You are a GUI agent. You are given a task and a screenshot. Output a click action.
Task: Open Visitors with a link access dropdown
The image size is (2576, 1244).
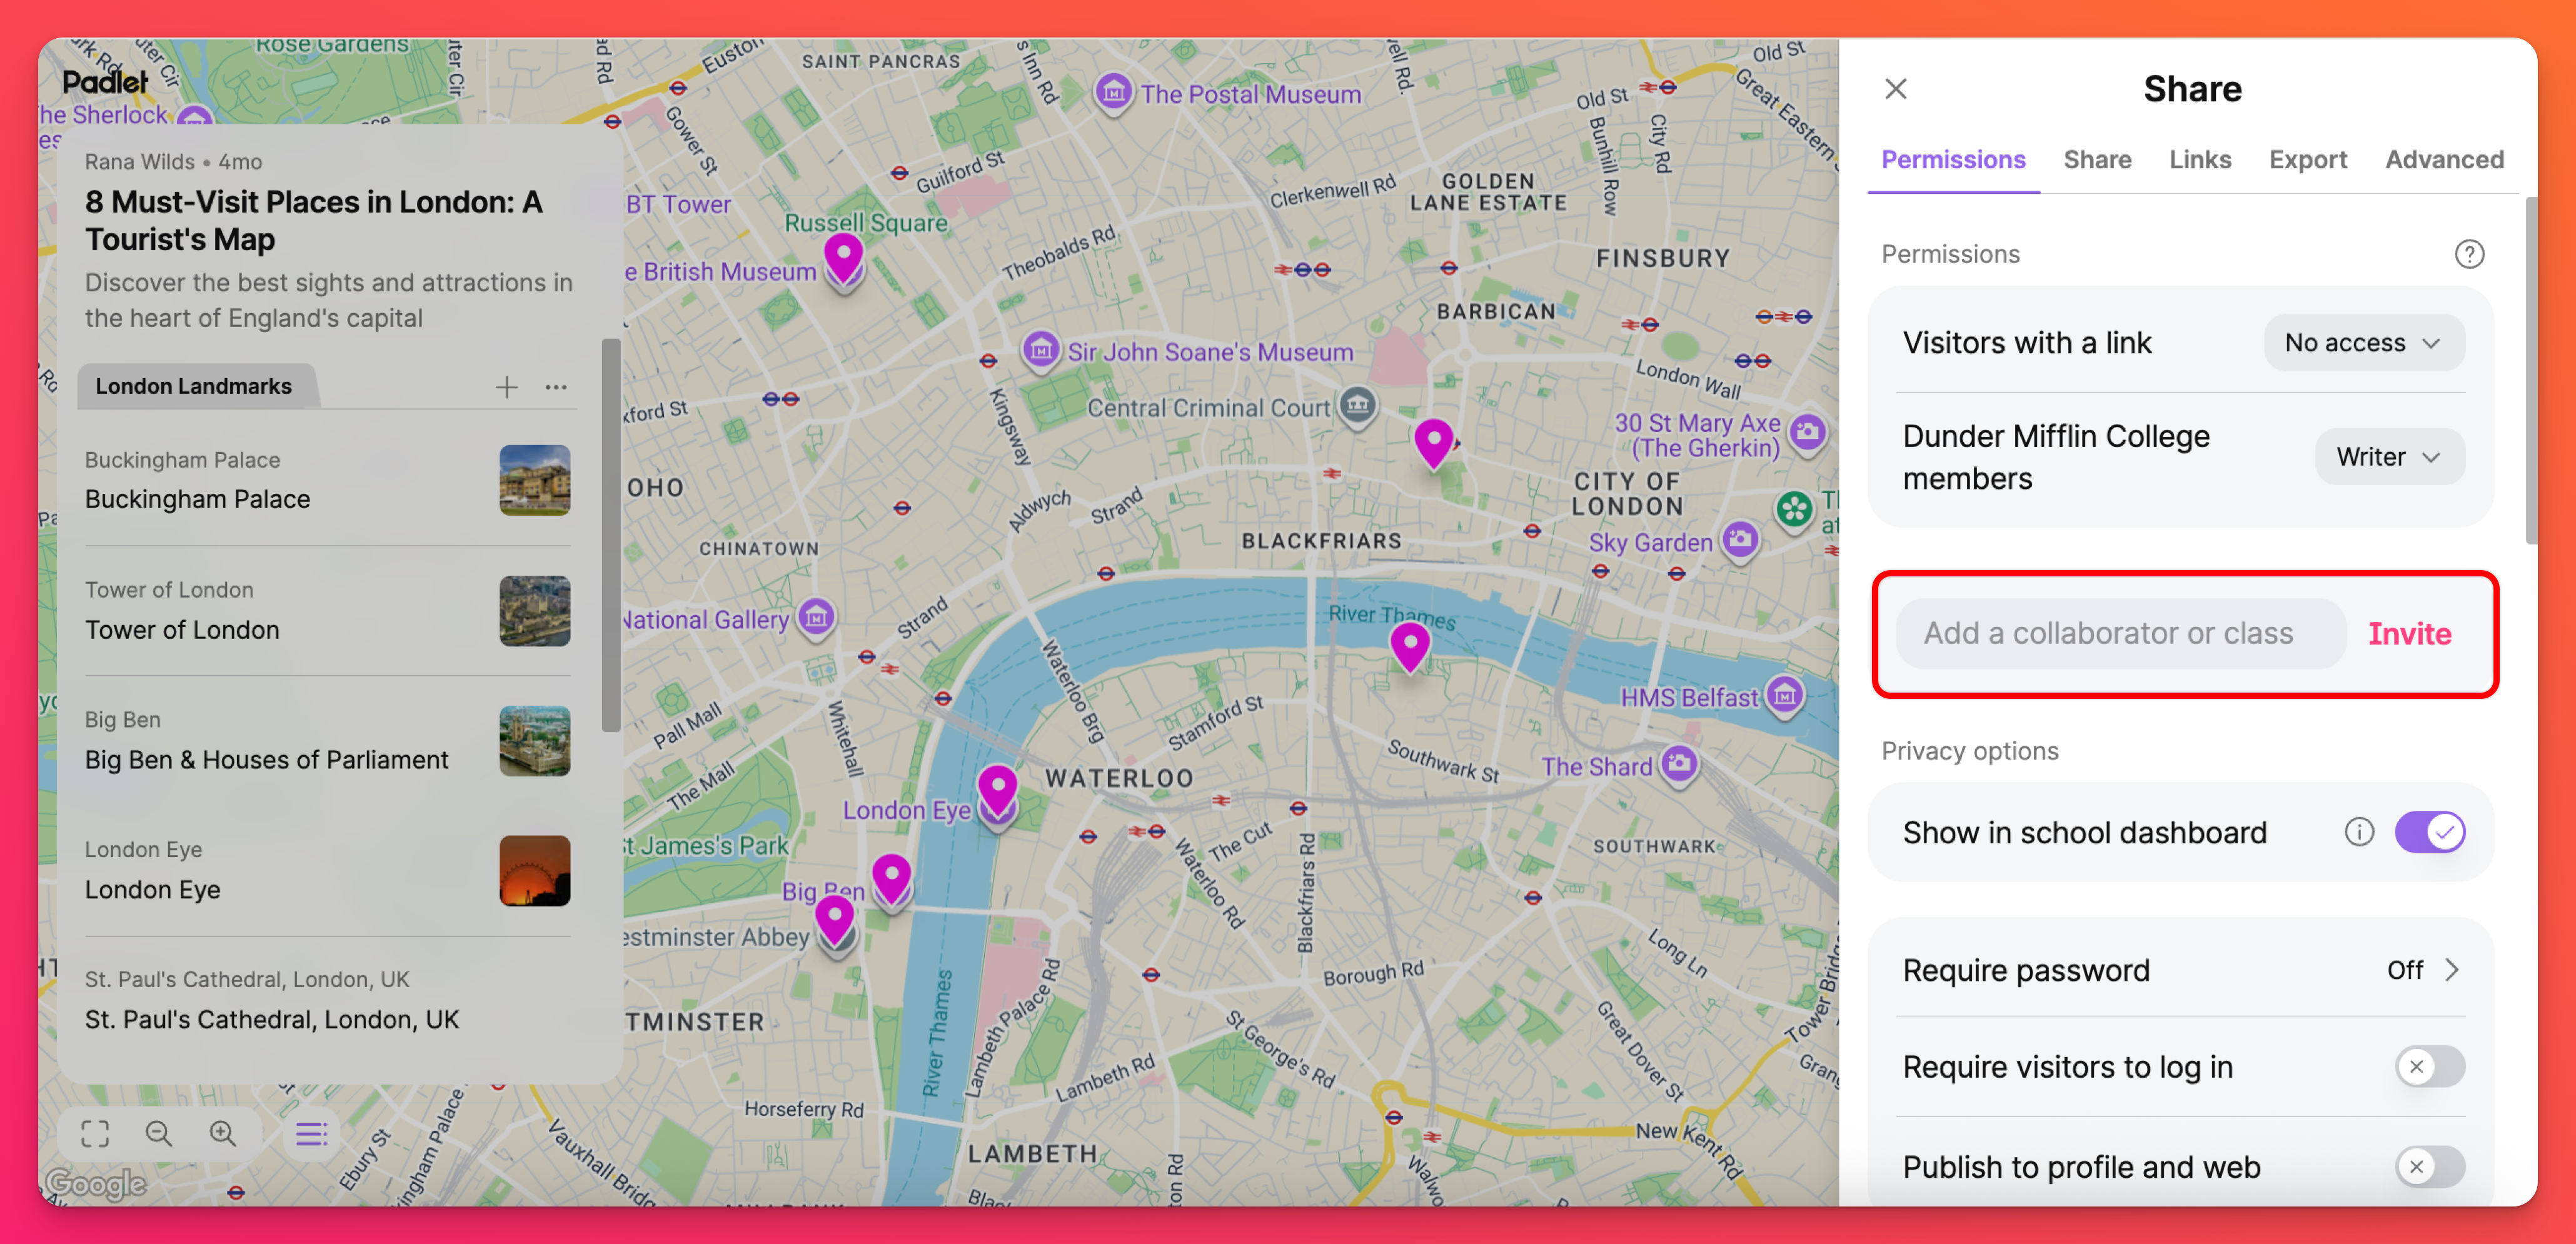point(2363,343)
